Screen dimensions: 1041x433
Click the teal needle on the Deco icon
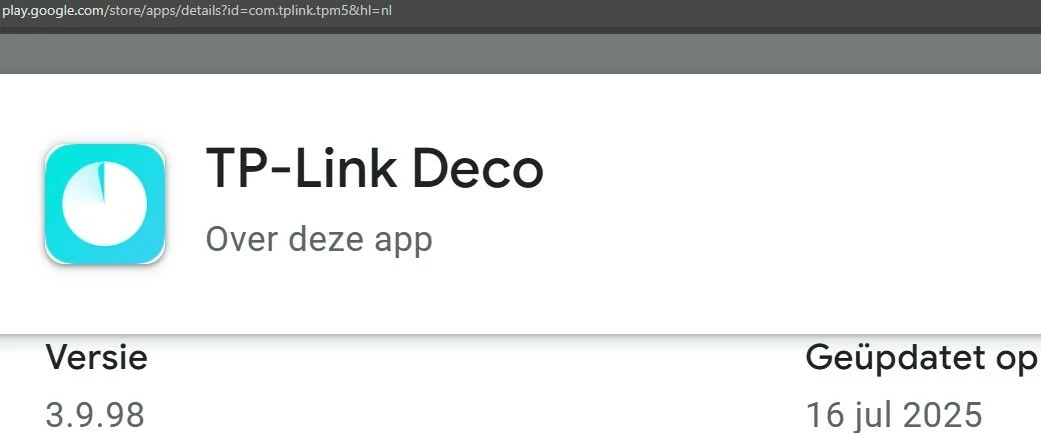coord(102,182)
